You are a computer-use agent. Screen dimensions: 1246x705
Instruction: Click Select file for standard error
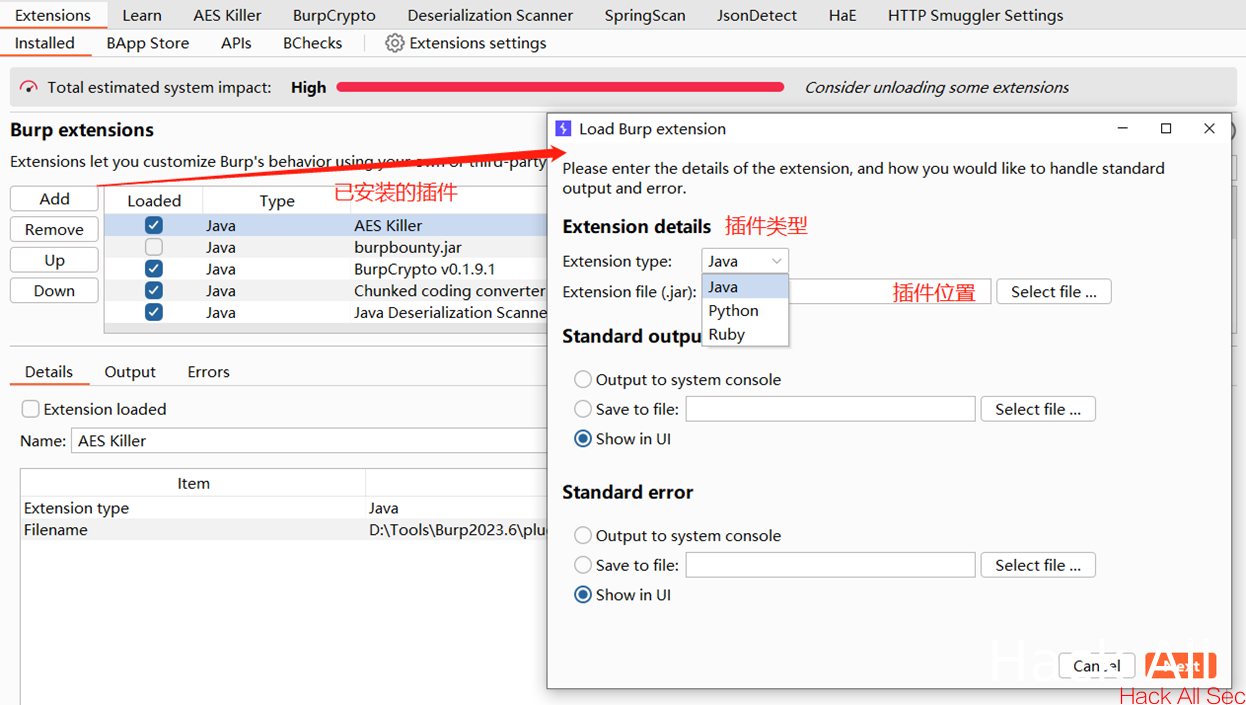(1038, 565)
